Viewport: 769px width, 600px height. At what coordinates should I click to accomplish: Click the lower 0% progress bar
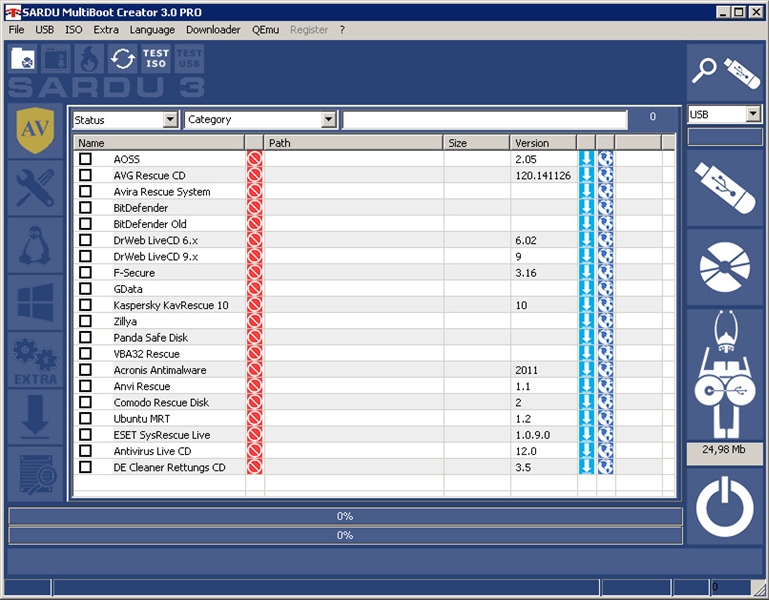[x=345, y=535]
